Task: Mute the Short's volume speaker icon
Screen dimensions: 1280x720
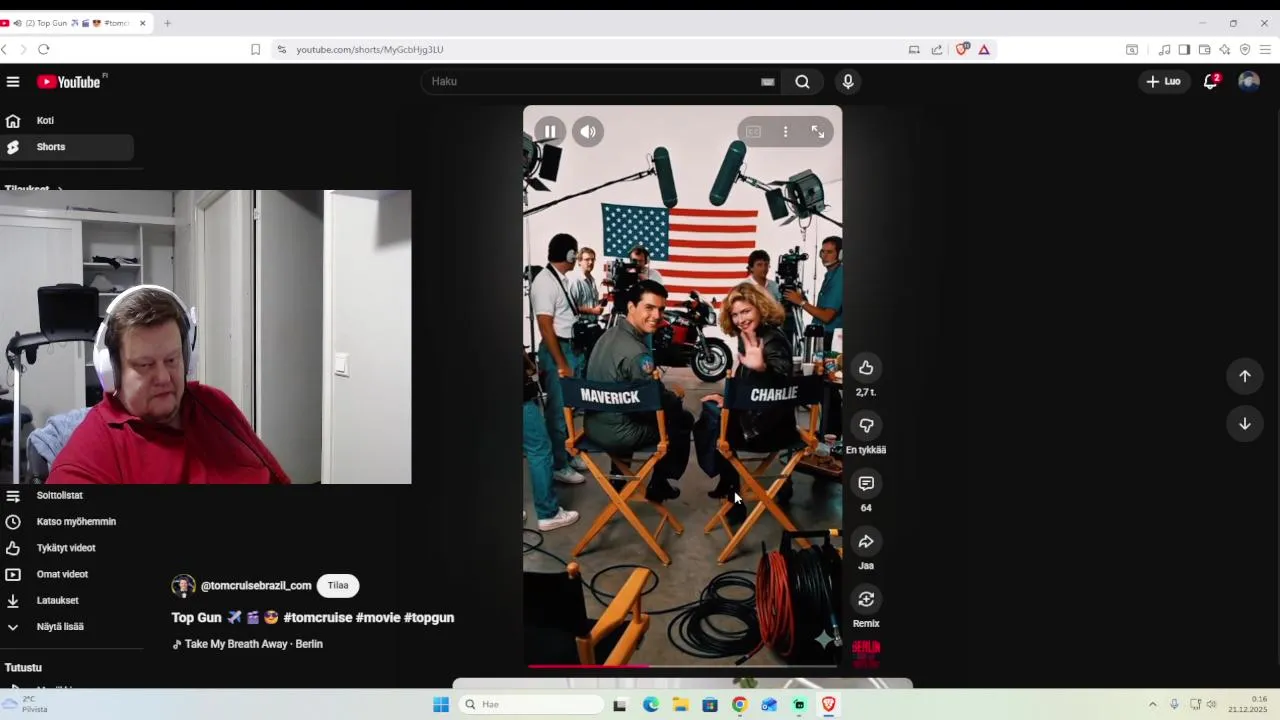Action: pyautogui.click(x=588, y=131)
